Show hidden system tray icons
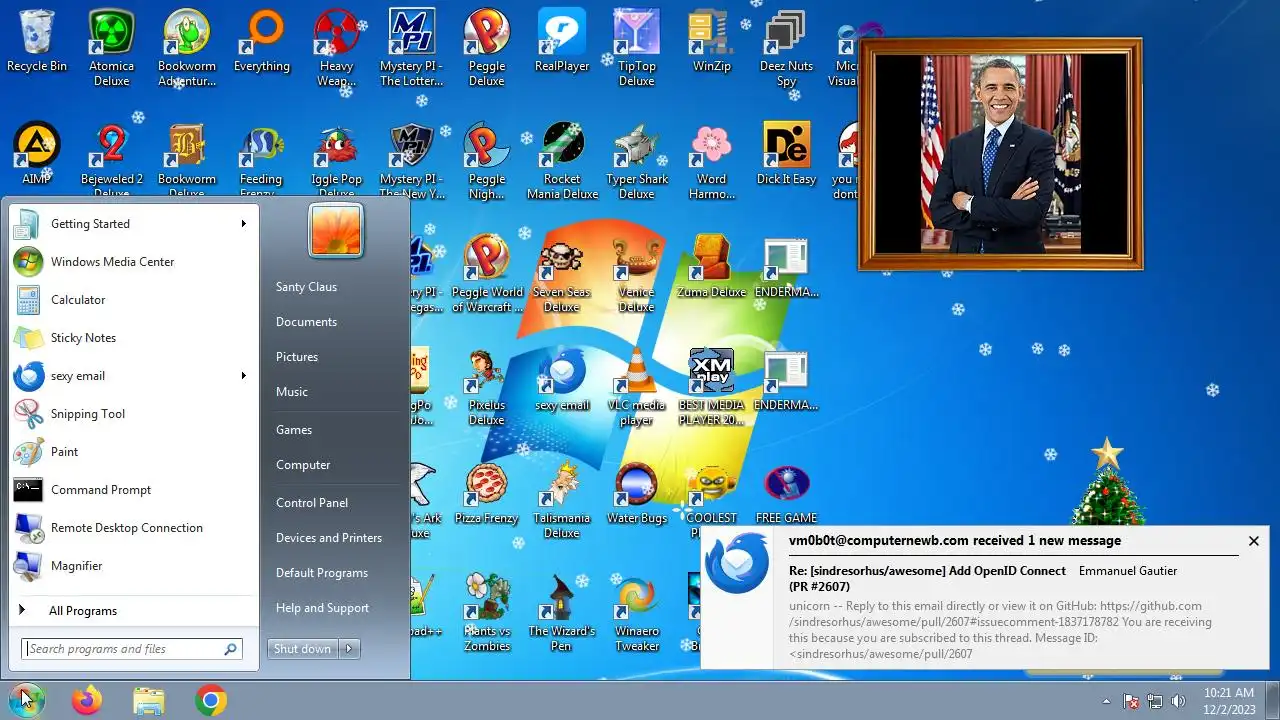This screenshot has height=720, width=1280. (x=1106, y=701)
